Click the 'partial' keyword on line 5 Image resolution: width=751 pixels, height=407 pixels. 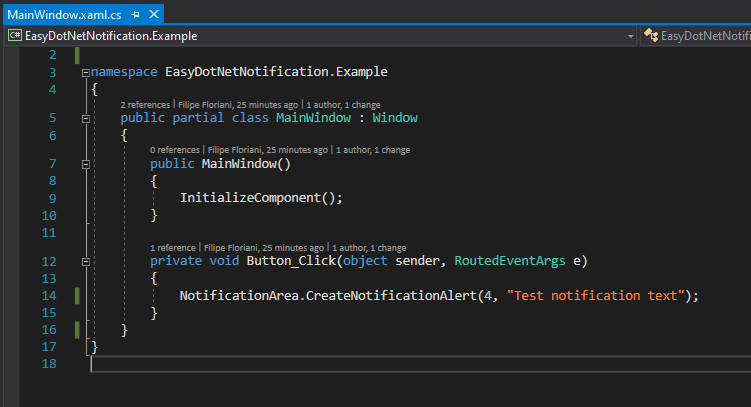click(x=198, y=118)
